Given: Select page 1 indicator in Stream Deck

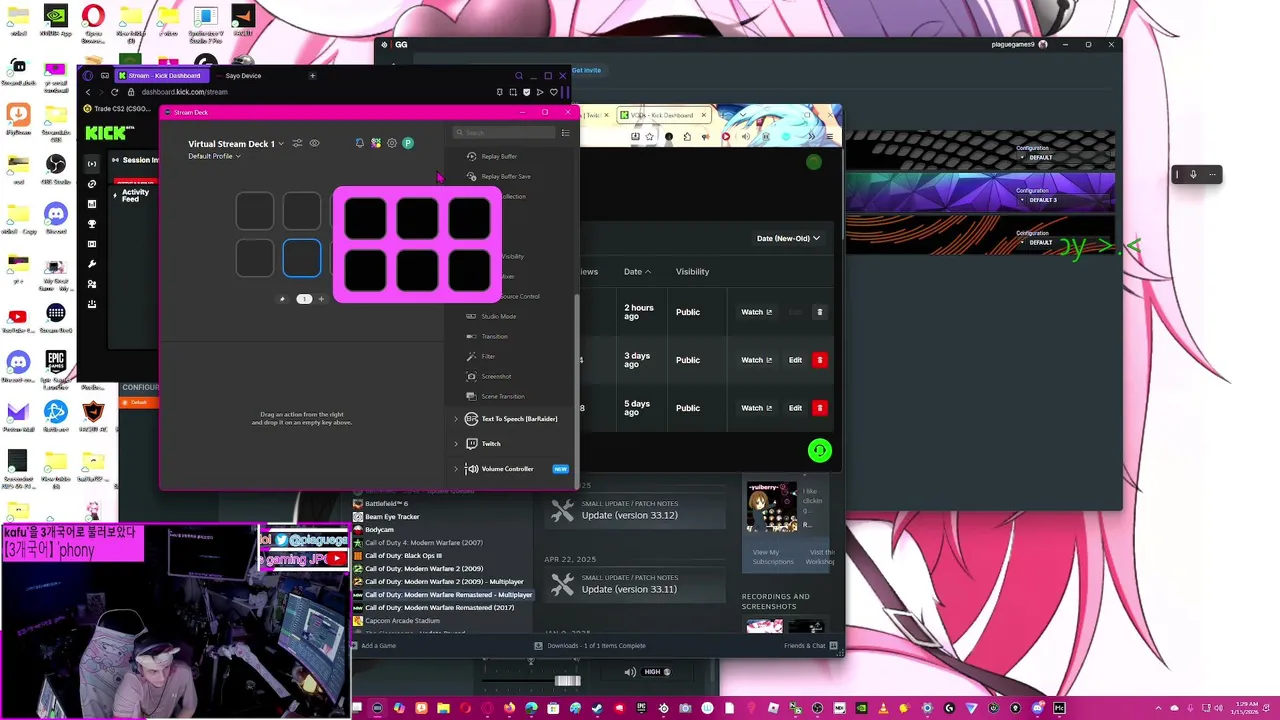Looking at the screenshot, I should coord(304,299).
